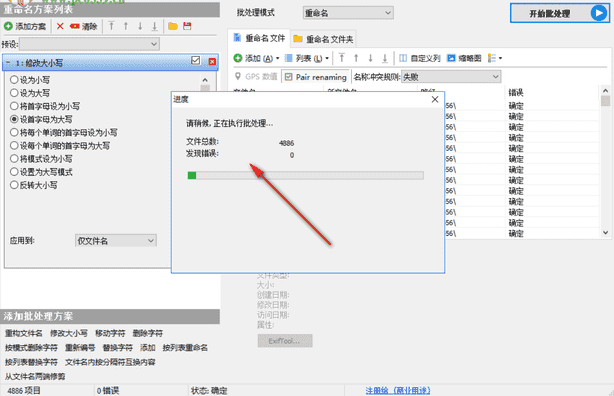Move scheme to bottom in scheme toolbar
This screenshot has height=396, width=614.
tap(155, 26)
